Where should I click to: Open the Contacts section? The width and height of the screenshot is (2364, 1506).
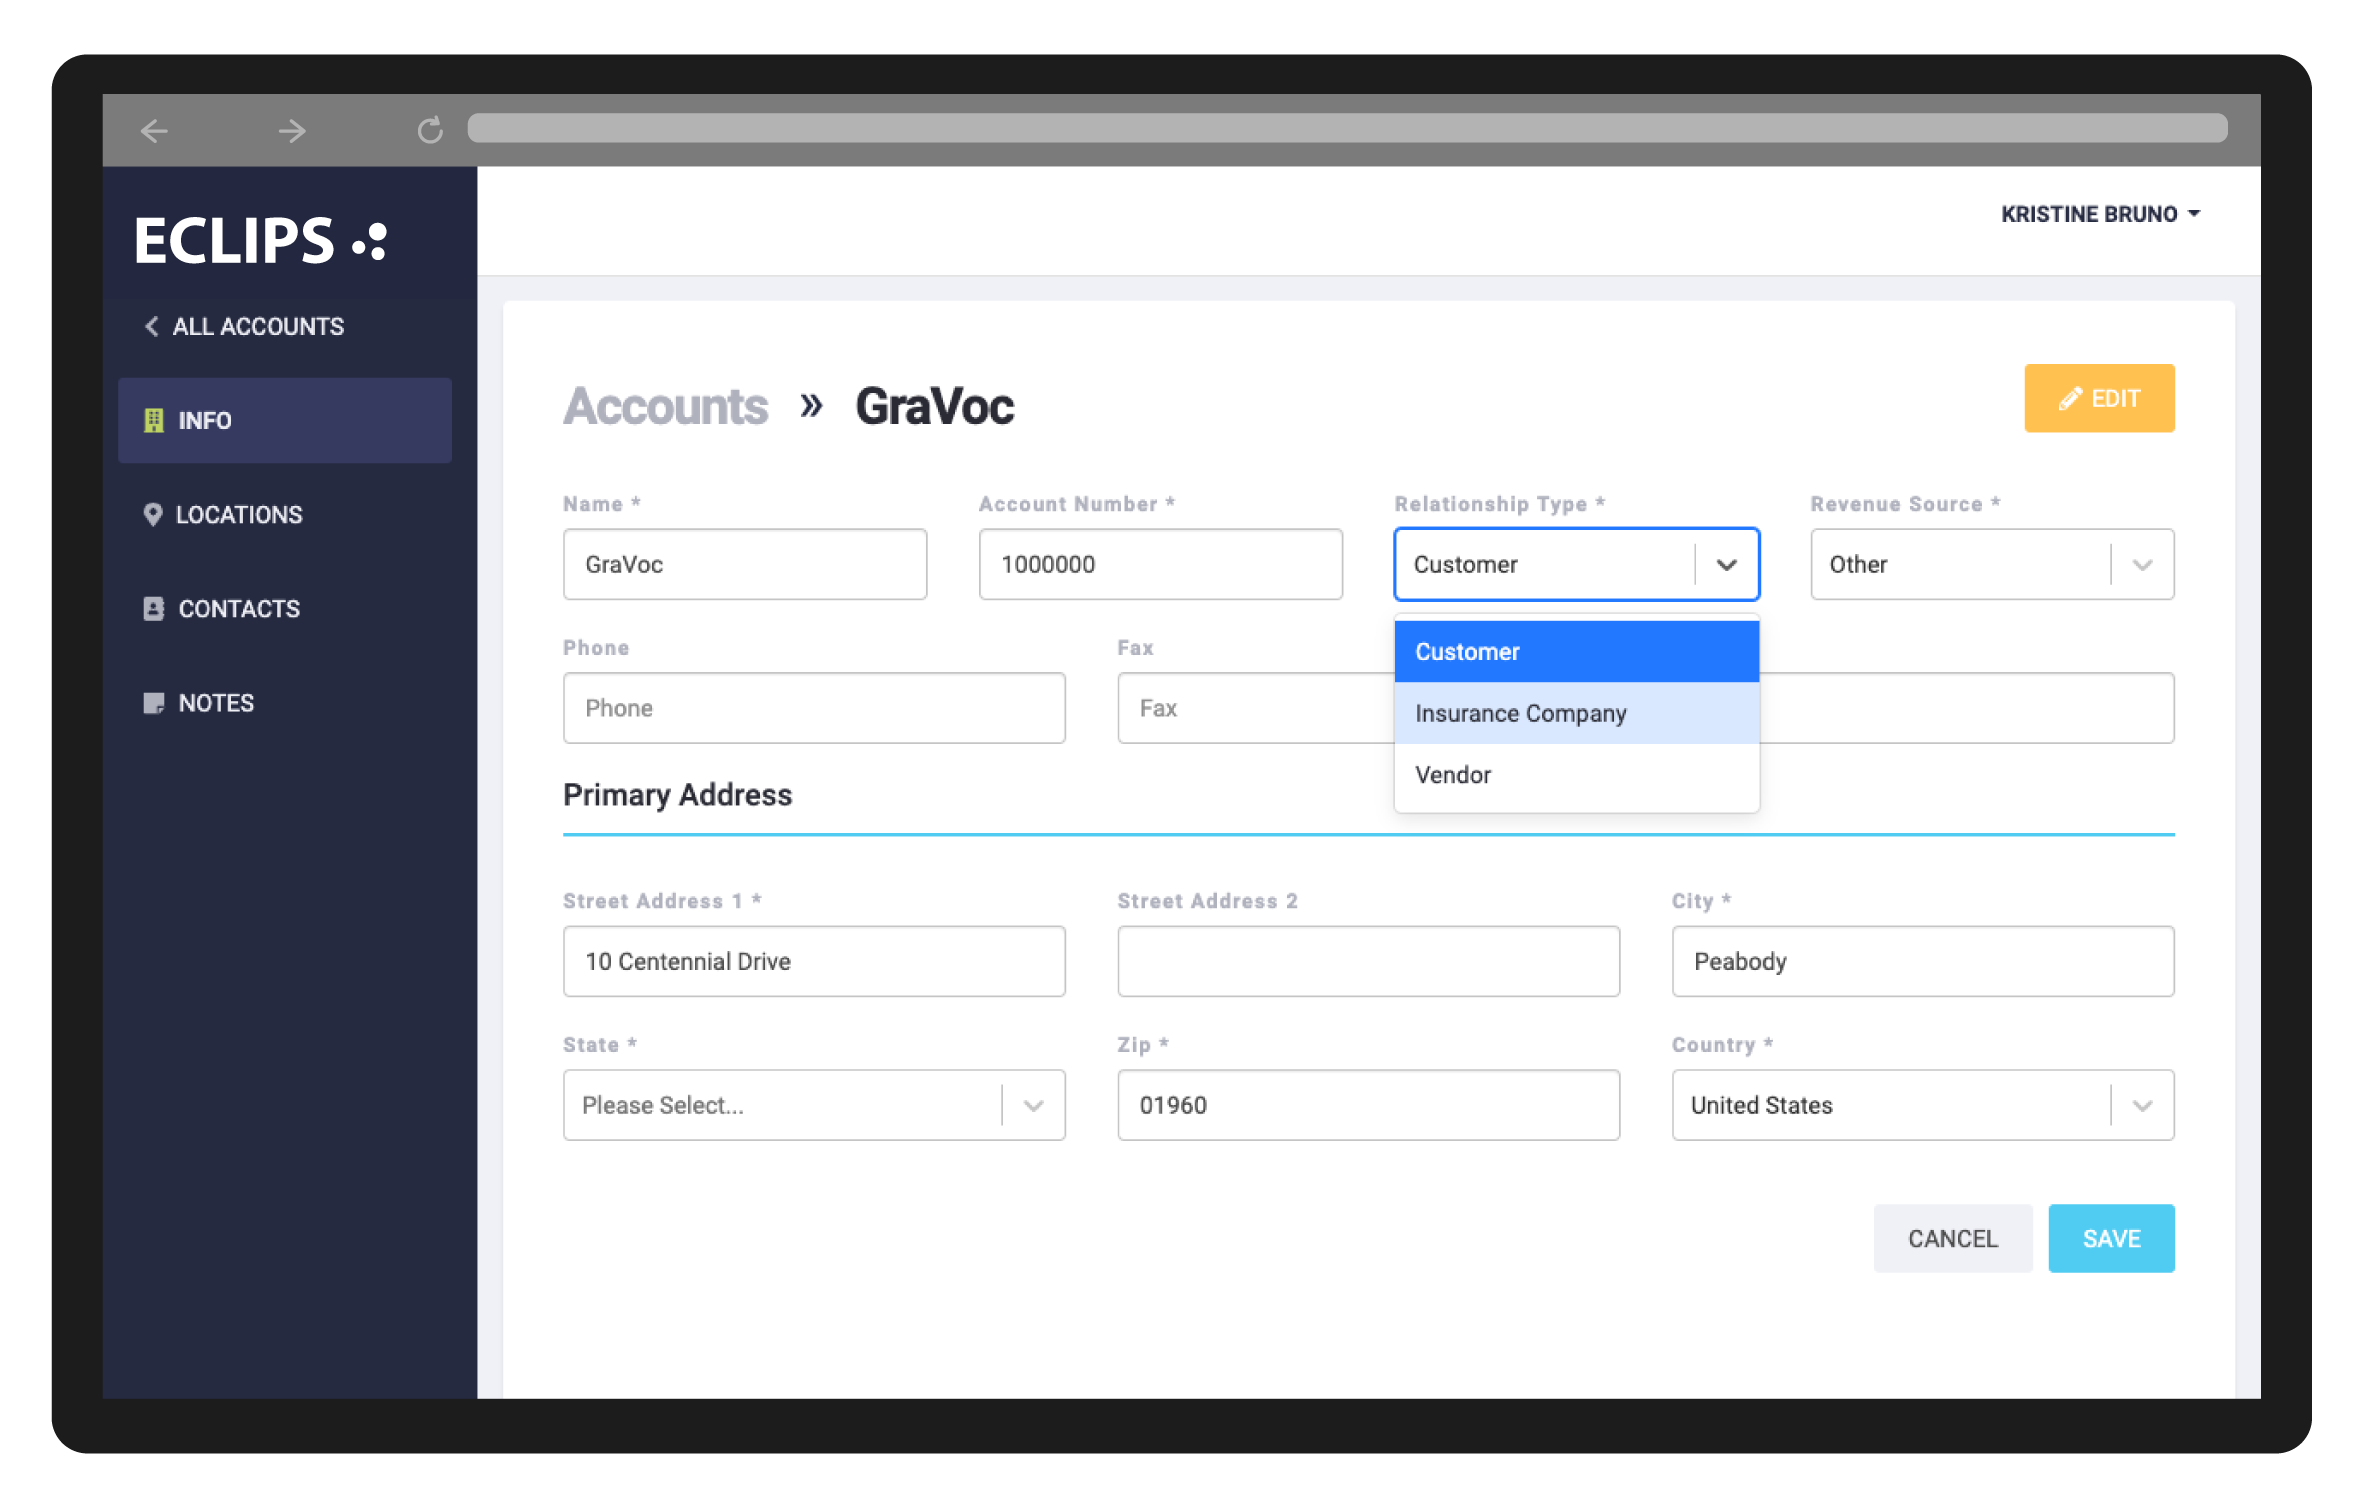[285, 608]
